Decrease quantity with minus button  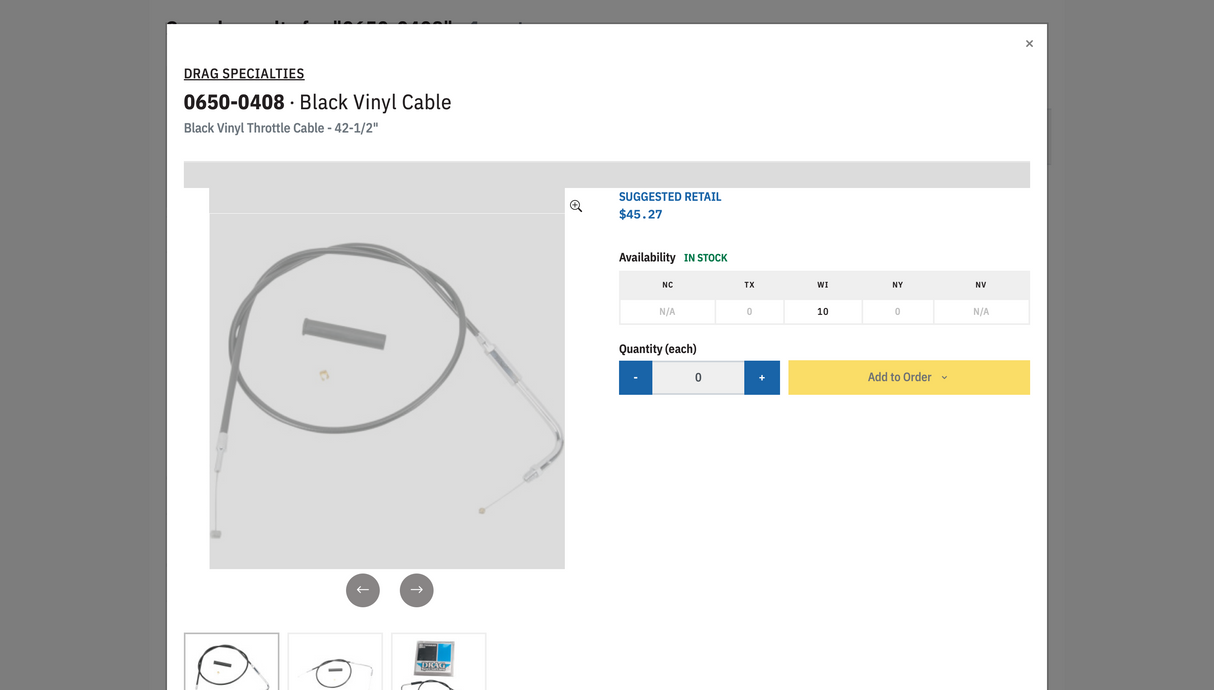tap(636, 378)
